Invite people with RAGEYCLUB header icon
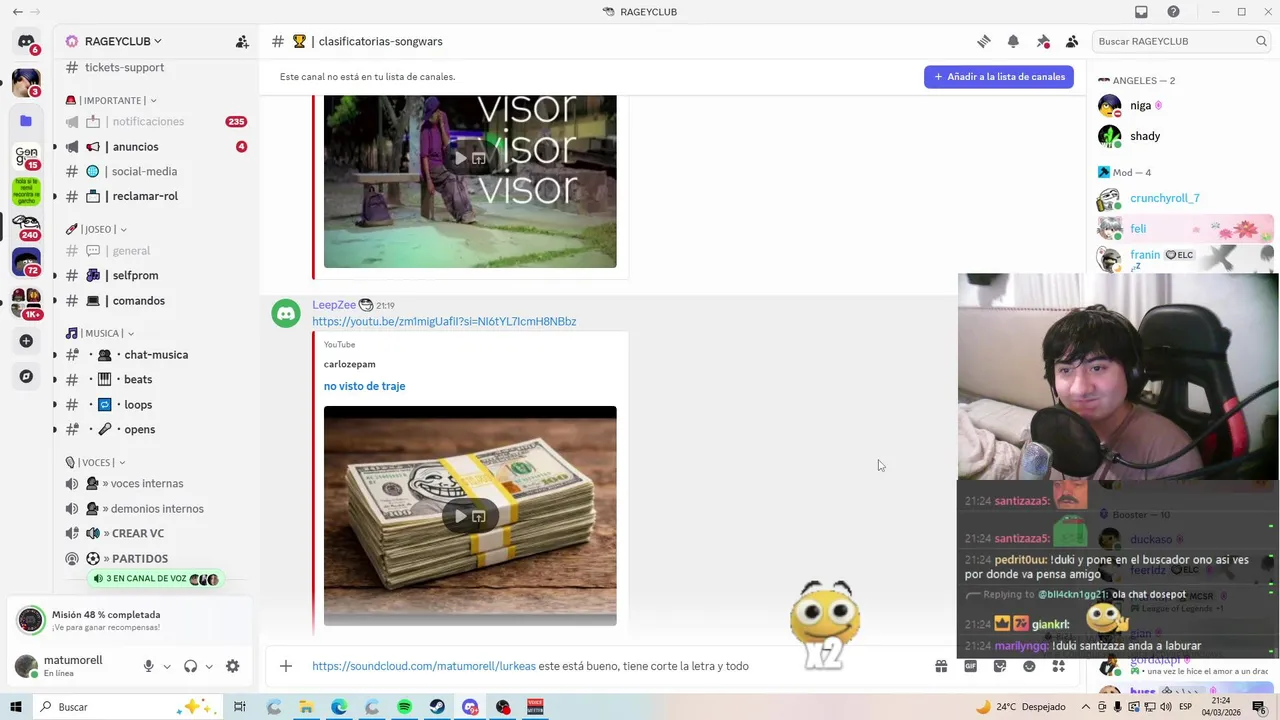 [242, 41]
